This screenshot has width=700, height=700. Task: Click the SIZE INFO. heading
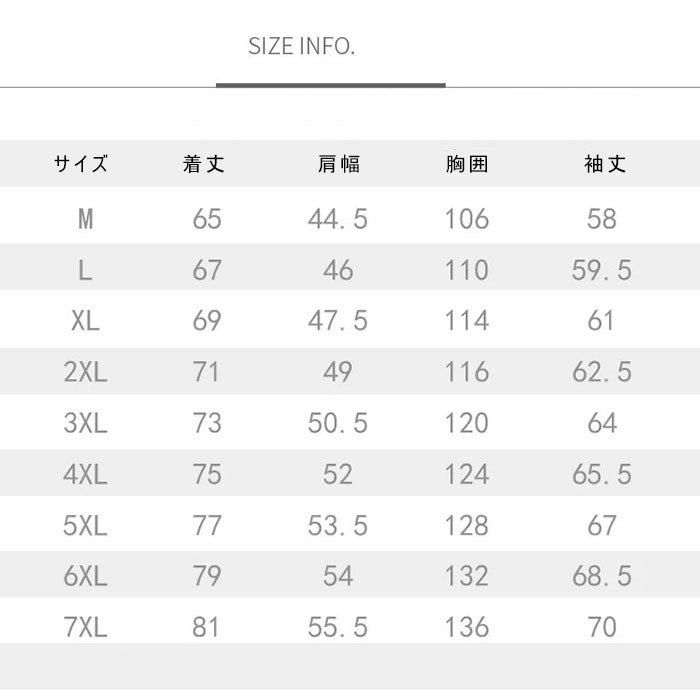click(x=301, y=47)
